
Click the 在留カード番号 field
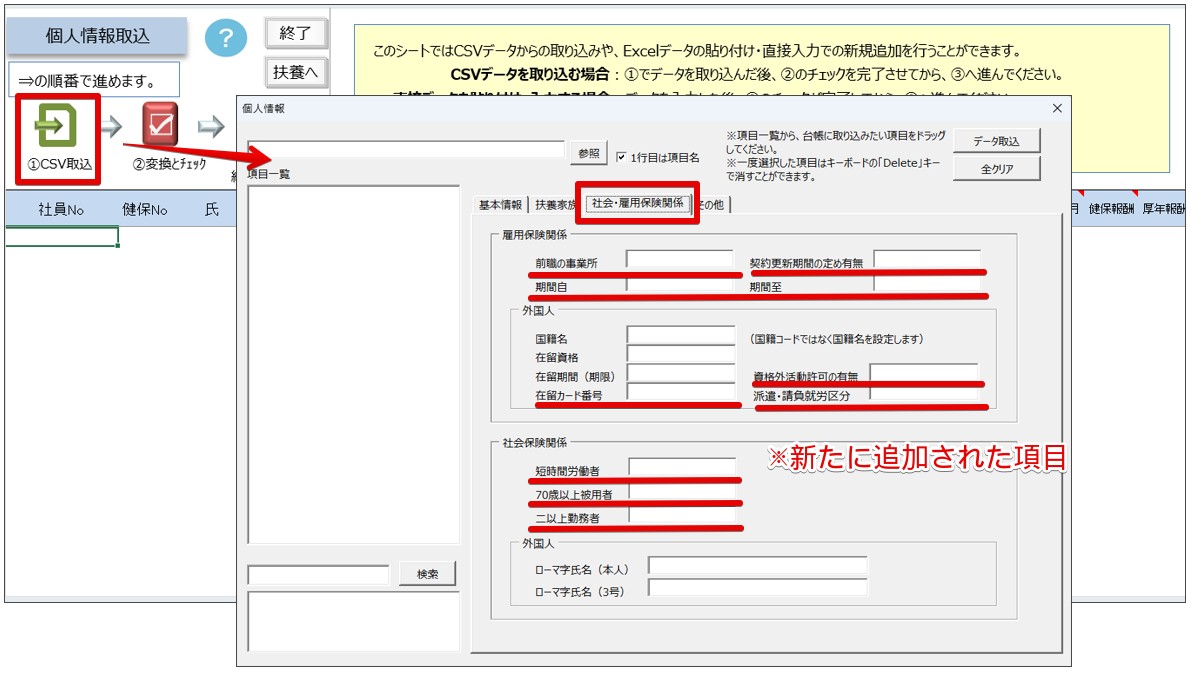coord(681,393)
